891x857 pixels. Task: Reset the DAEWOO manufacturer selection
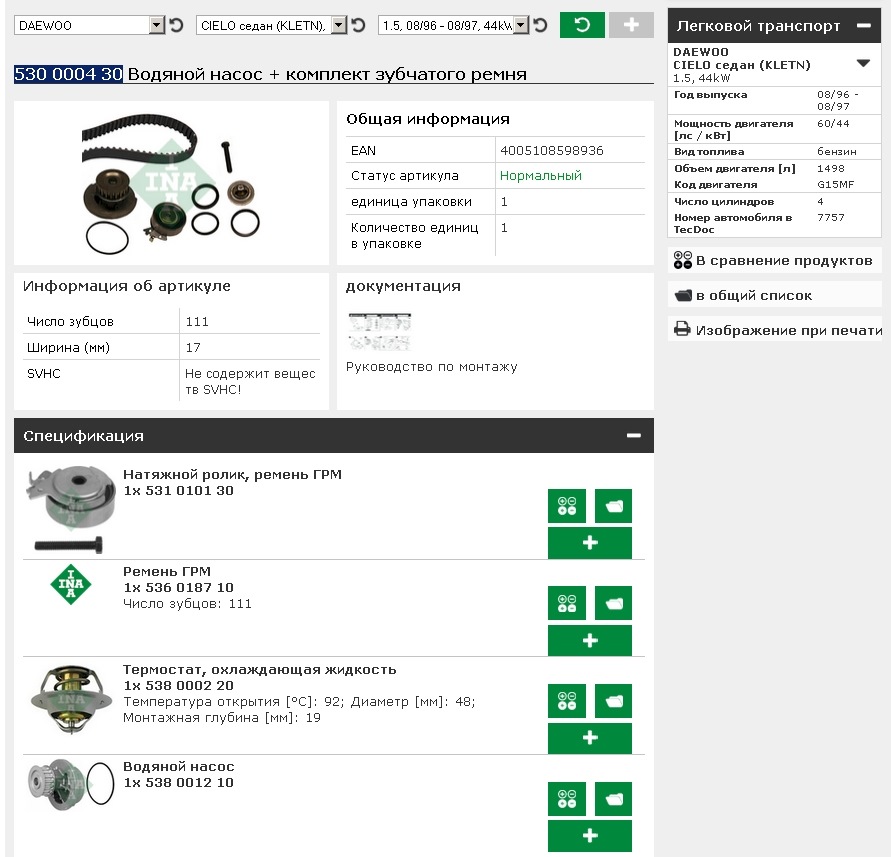click(177, 25)
